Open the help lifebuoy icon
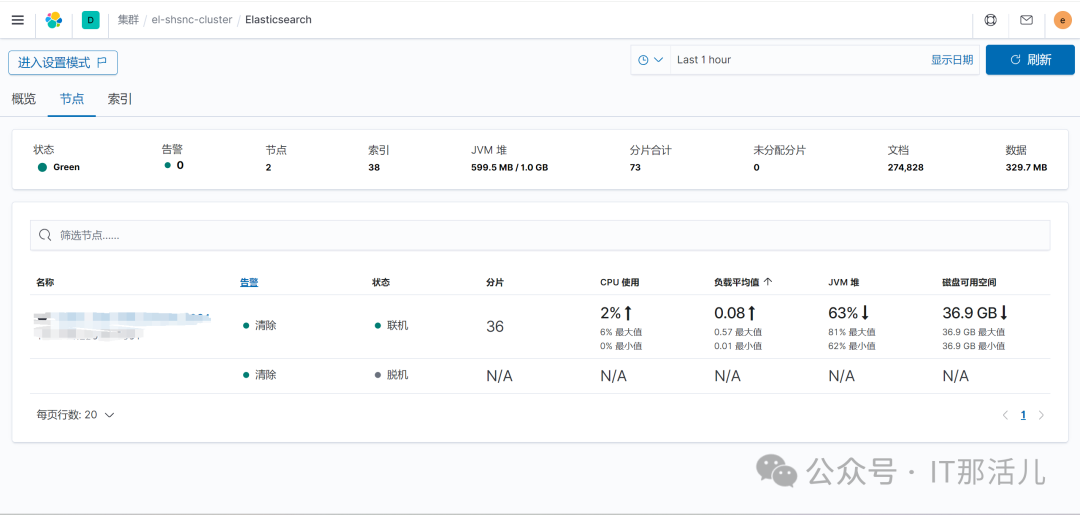The width and height of the screenshot is (1080, 515). [990, 20]
